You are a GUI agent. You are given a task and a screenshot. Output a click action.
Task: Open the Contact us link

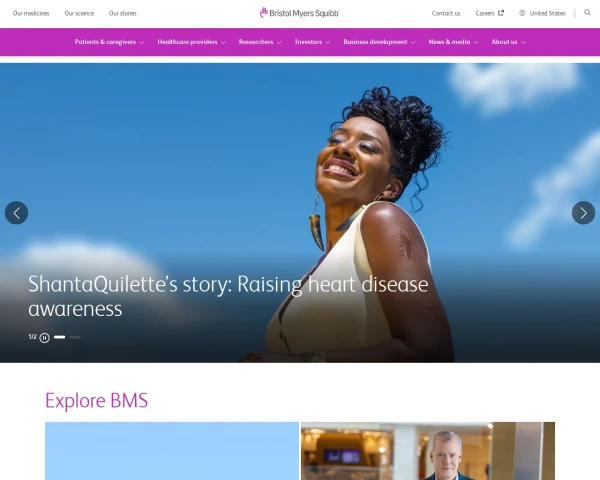(446, 13)
